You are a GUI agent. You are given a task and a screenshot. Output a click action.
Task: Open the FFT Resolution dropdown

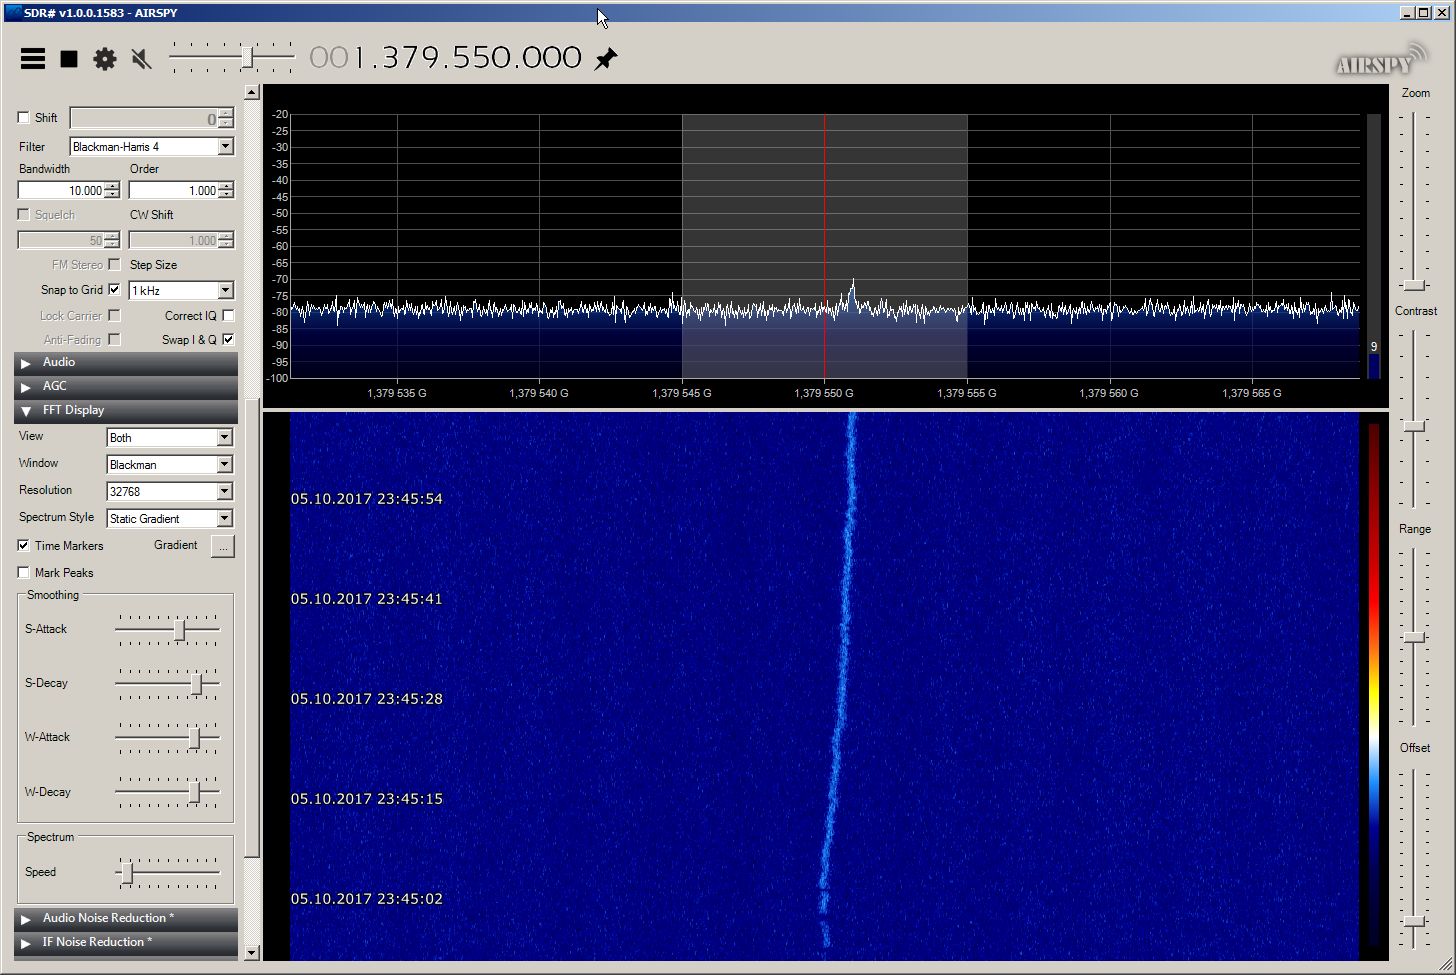coord(224,491)
